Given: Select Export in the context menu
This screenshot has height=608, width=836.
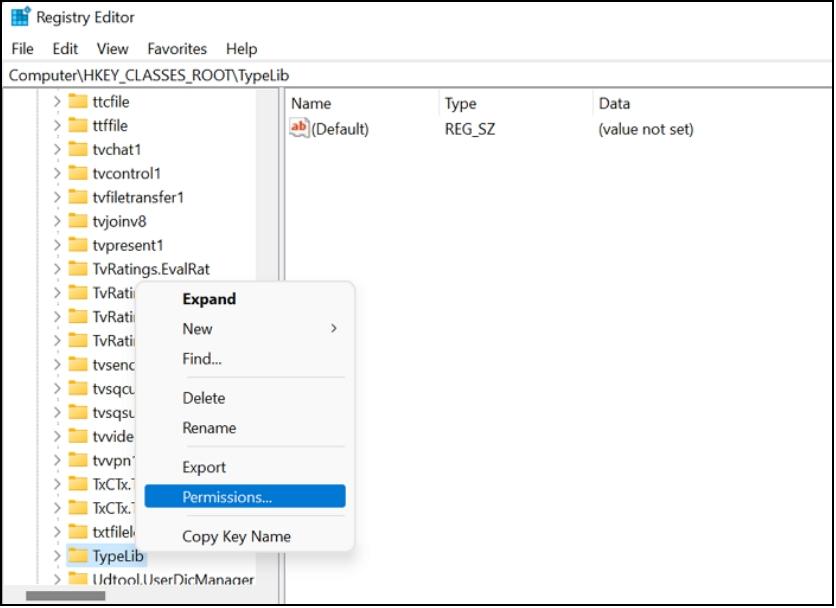Looking at the screenshot, I should [204, 467].
